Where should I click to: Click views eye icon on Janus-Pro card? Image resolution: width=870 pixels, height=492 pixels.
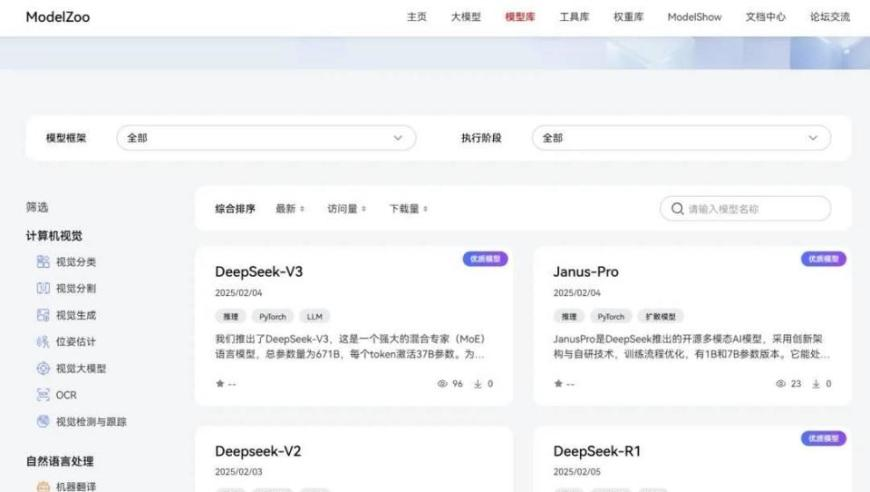(x=781, y=383)
